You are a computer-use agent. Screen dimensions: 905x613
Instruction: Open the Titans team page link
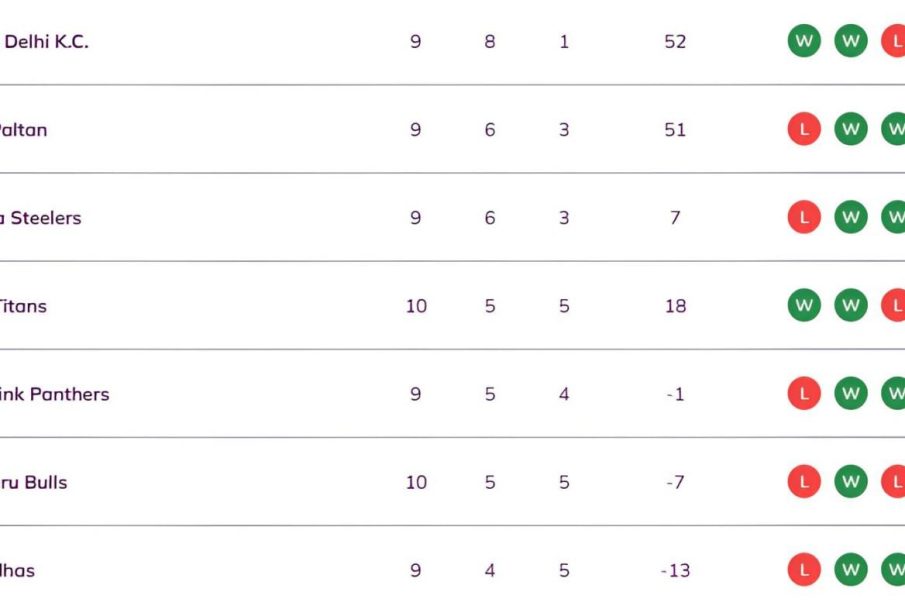[x=23, y=306]
